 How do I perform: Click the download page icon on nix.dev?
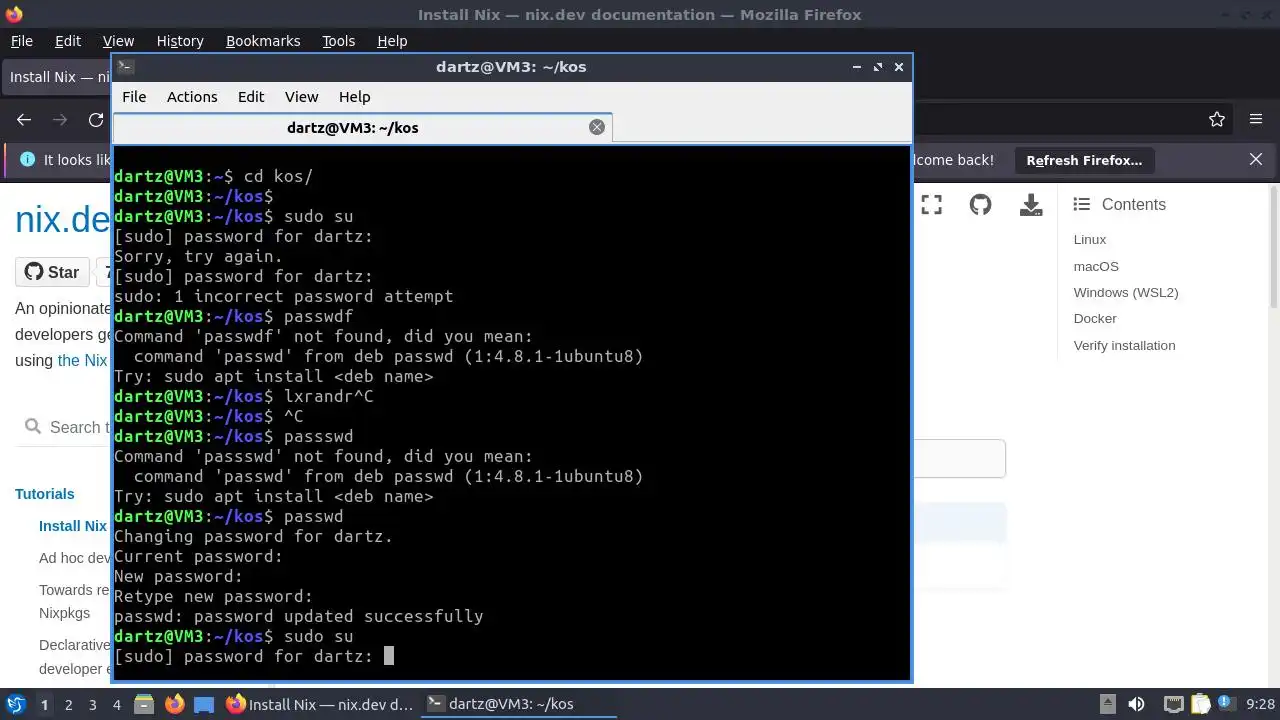(1031, 205)
